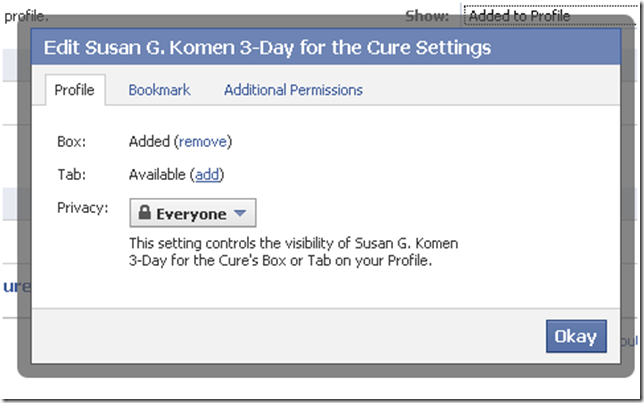Screen dimensions: 644x403
Task: Click the lock icon in Privacy selector
Action: click(145, 214)
